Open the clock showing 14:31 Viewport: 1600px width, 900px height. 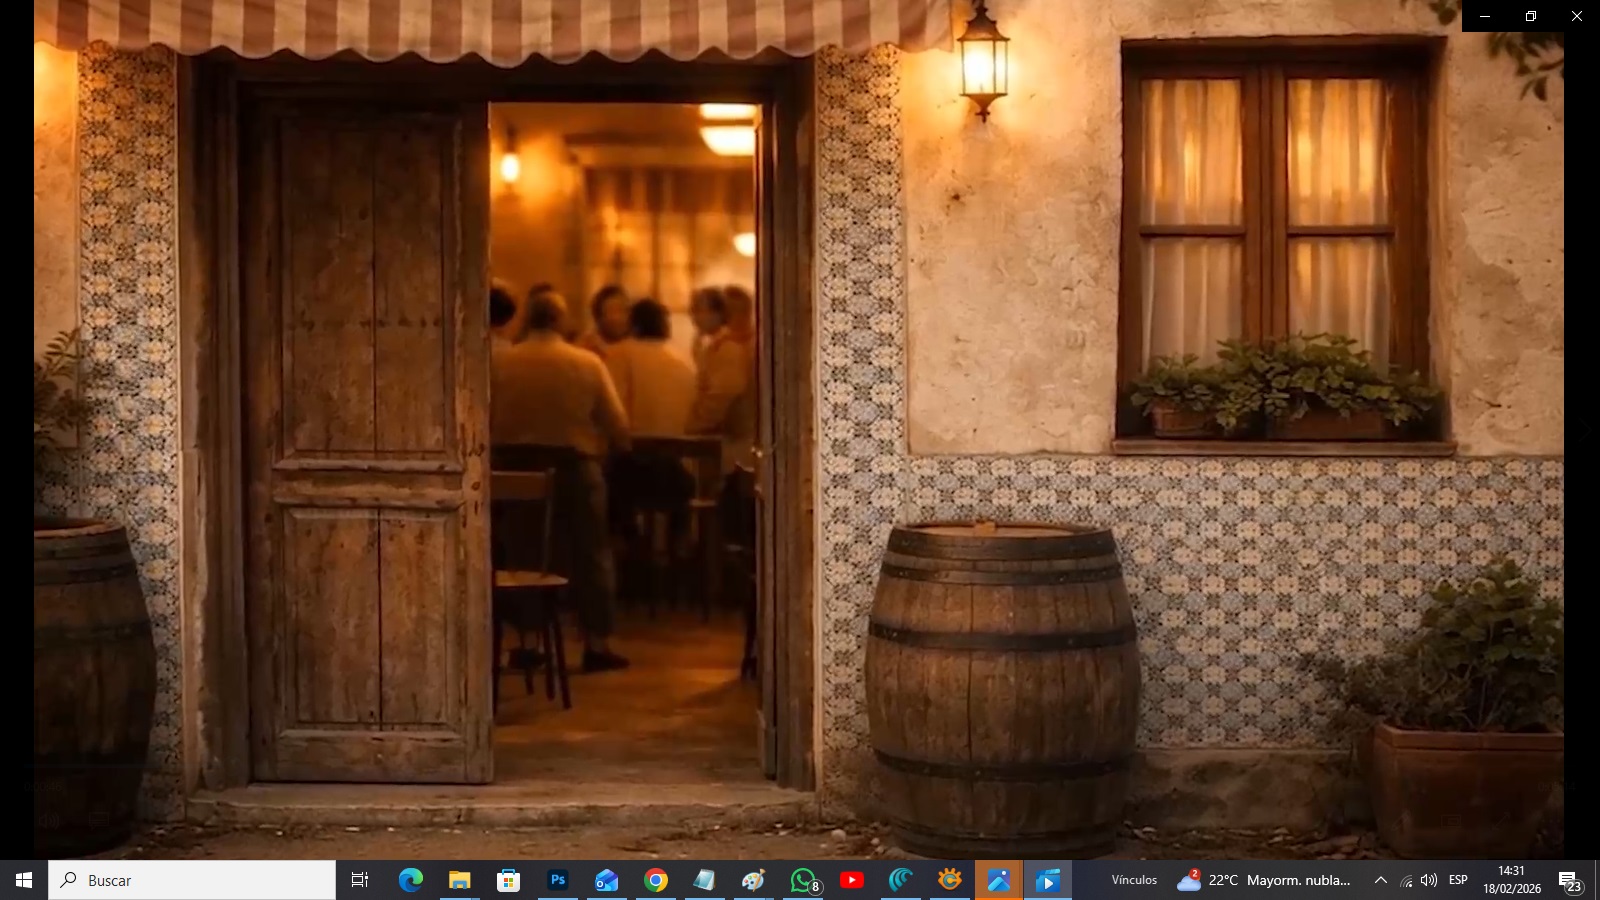pos(1511,880)
